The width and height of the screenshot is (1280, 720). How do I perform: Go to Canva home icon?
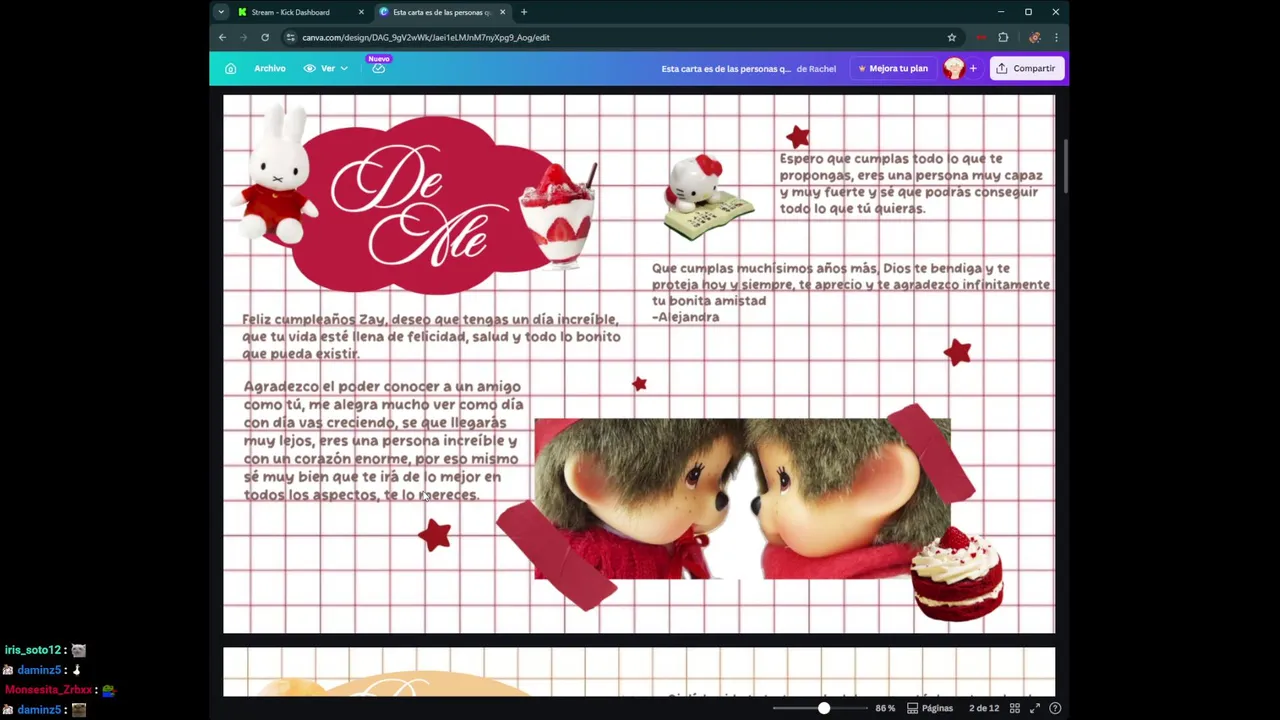pos(230,68)
